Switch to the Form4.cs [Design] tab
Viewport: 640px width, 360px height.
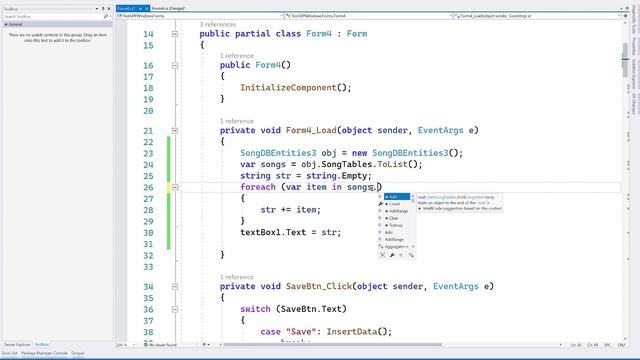(169, 8)
